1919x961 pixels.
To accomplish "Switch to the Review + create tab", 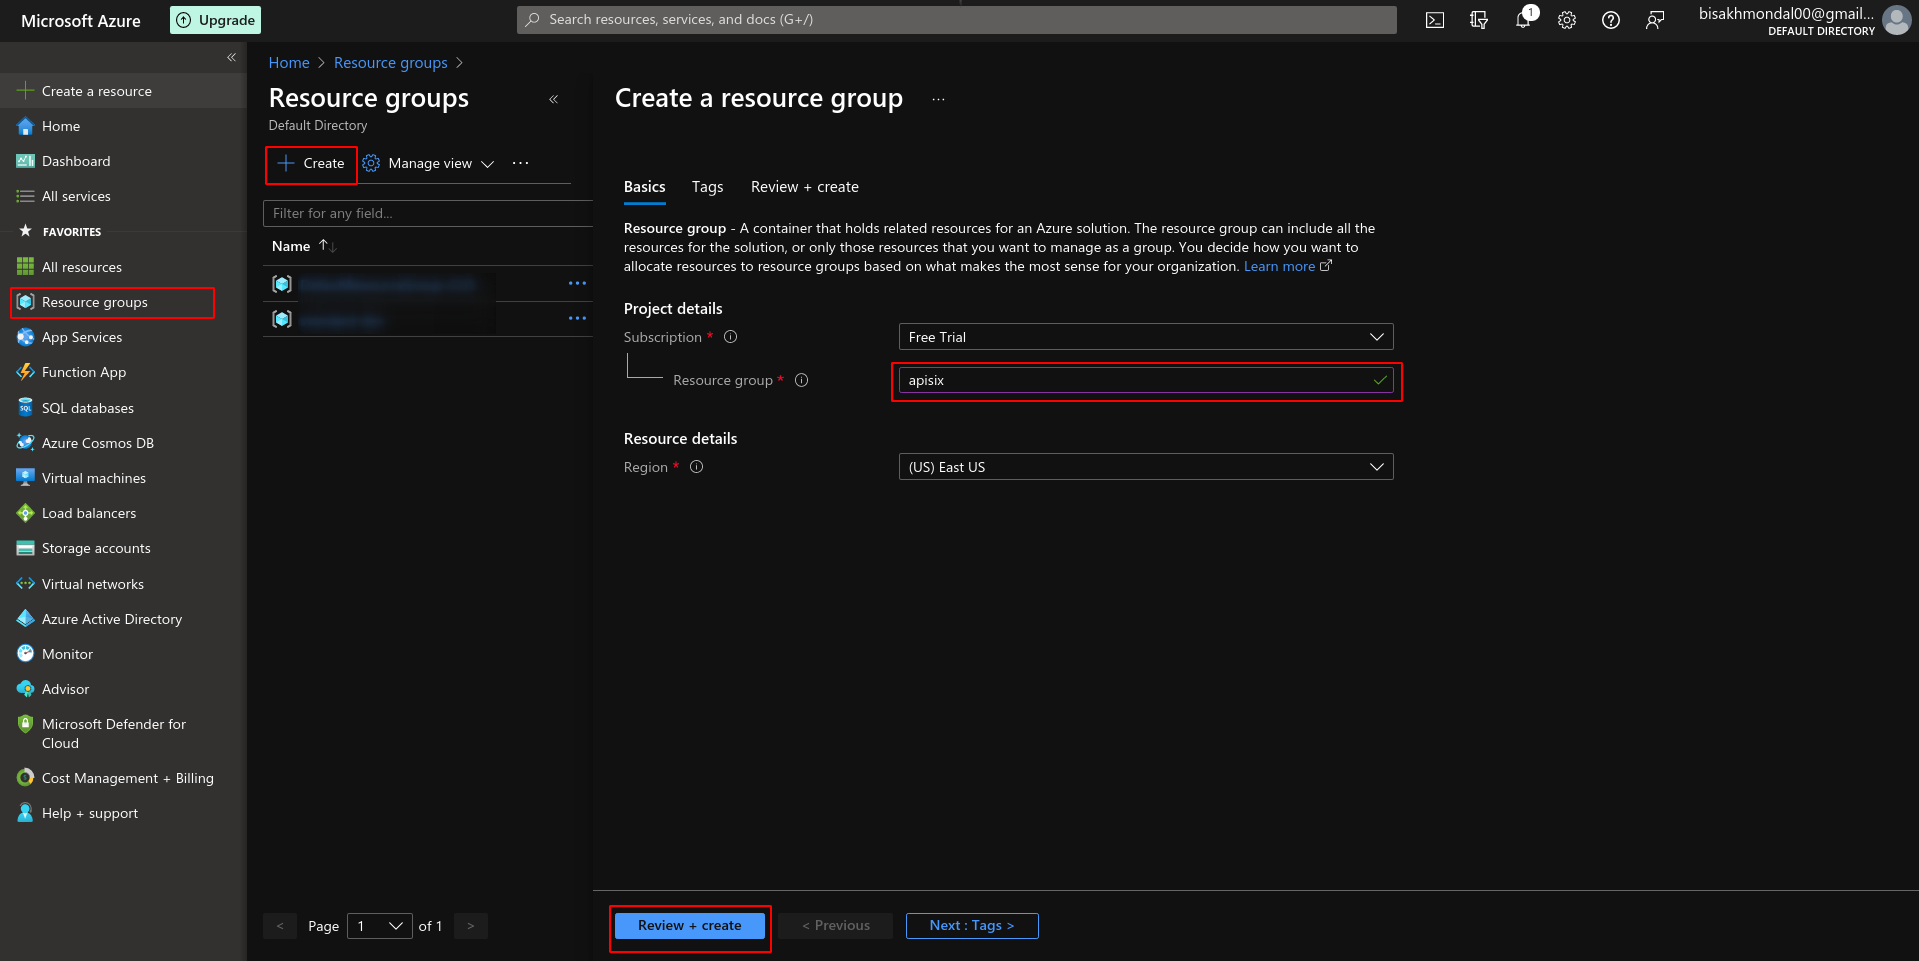I will pos(805,187).
